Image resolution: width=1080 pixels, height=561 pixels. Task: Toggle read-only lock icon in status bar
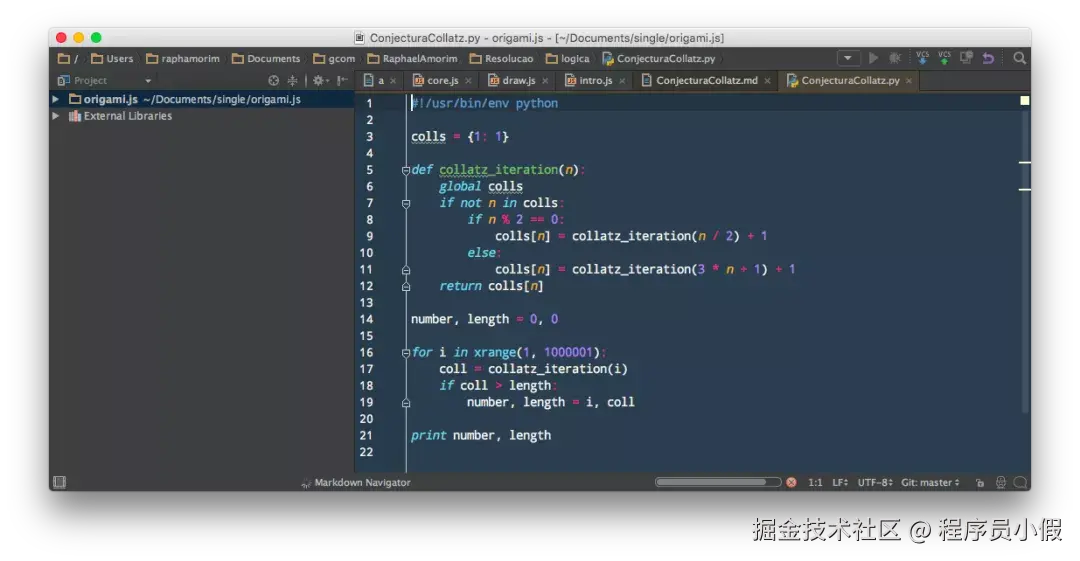979,483
